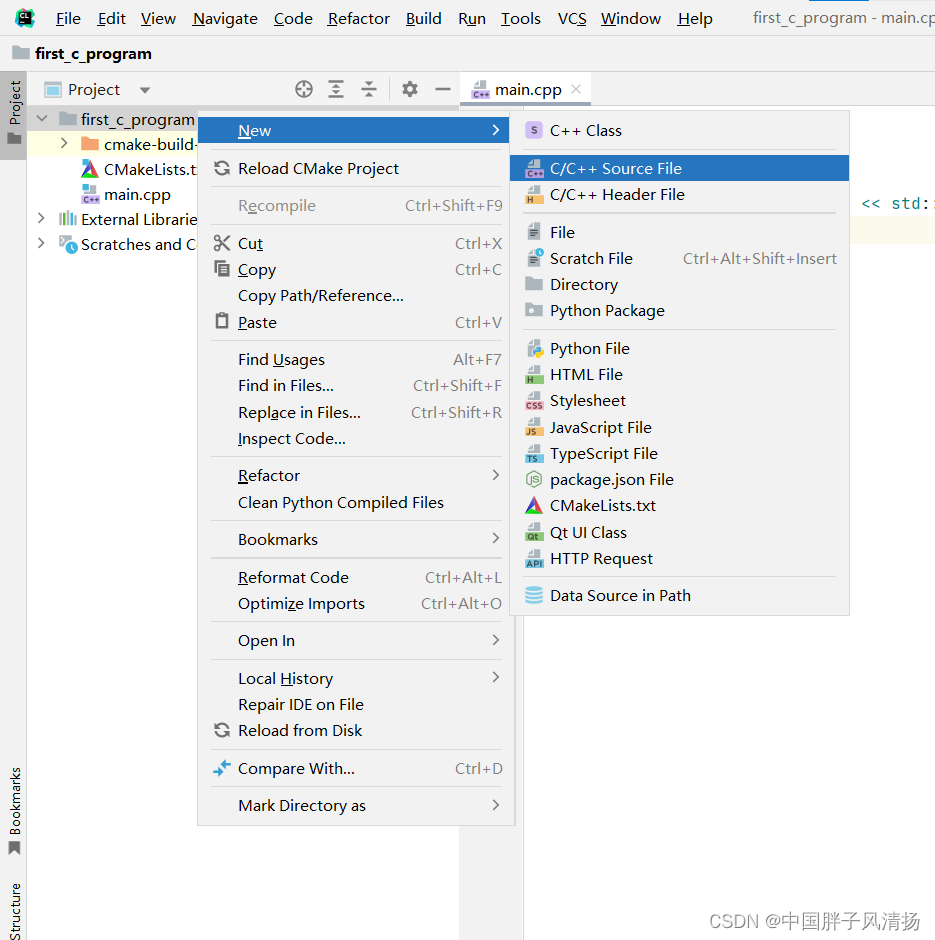Viewport: 935px width, 940px height.
Task: Expand External Libraries node
Action: tap(41, 219)
